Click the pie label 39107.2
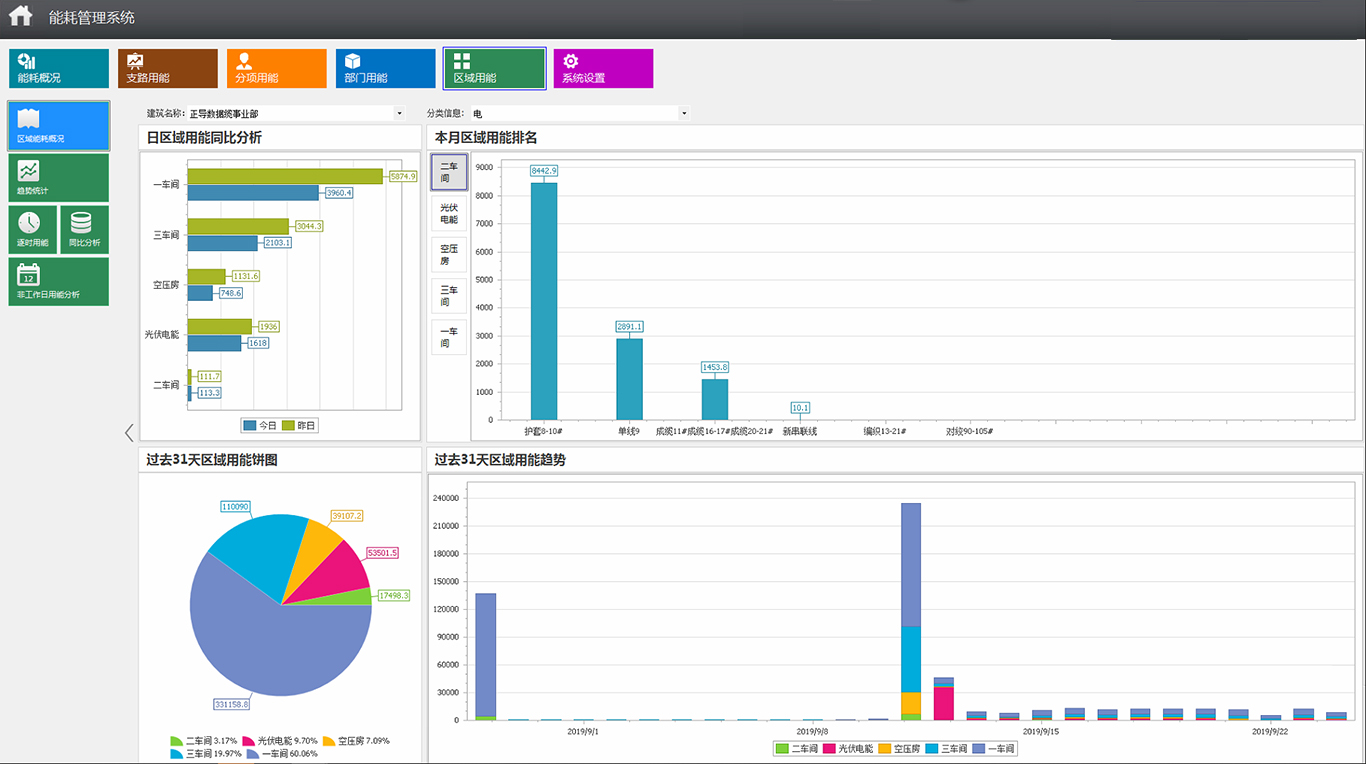The height and width of the screenshot is (764, 1366). click(x=346, y=516)
